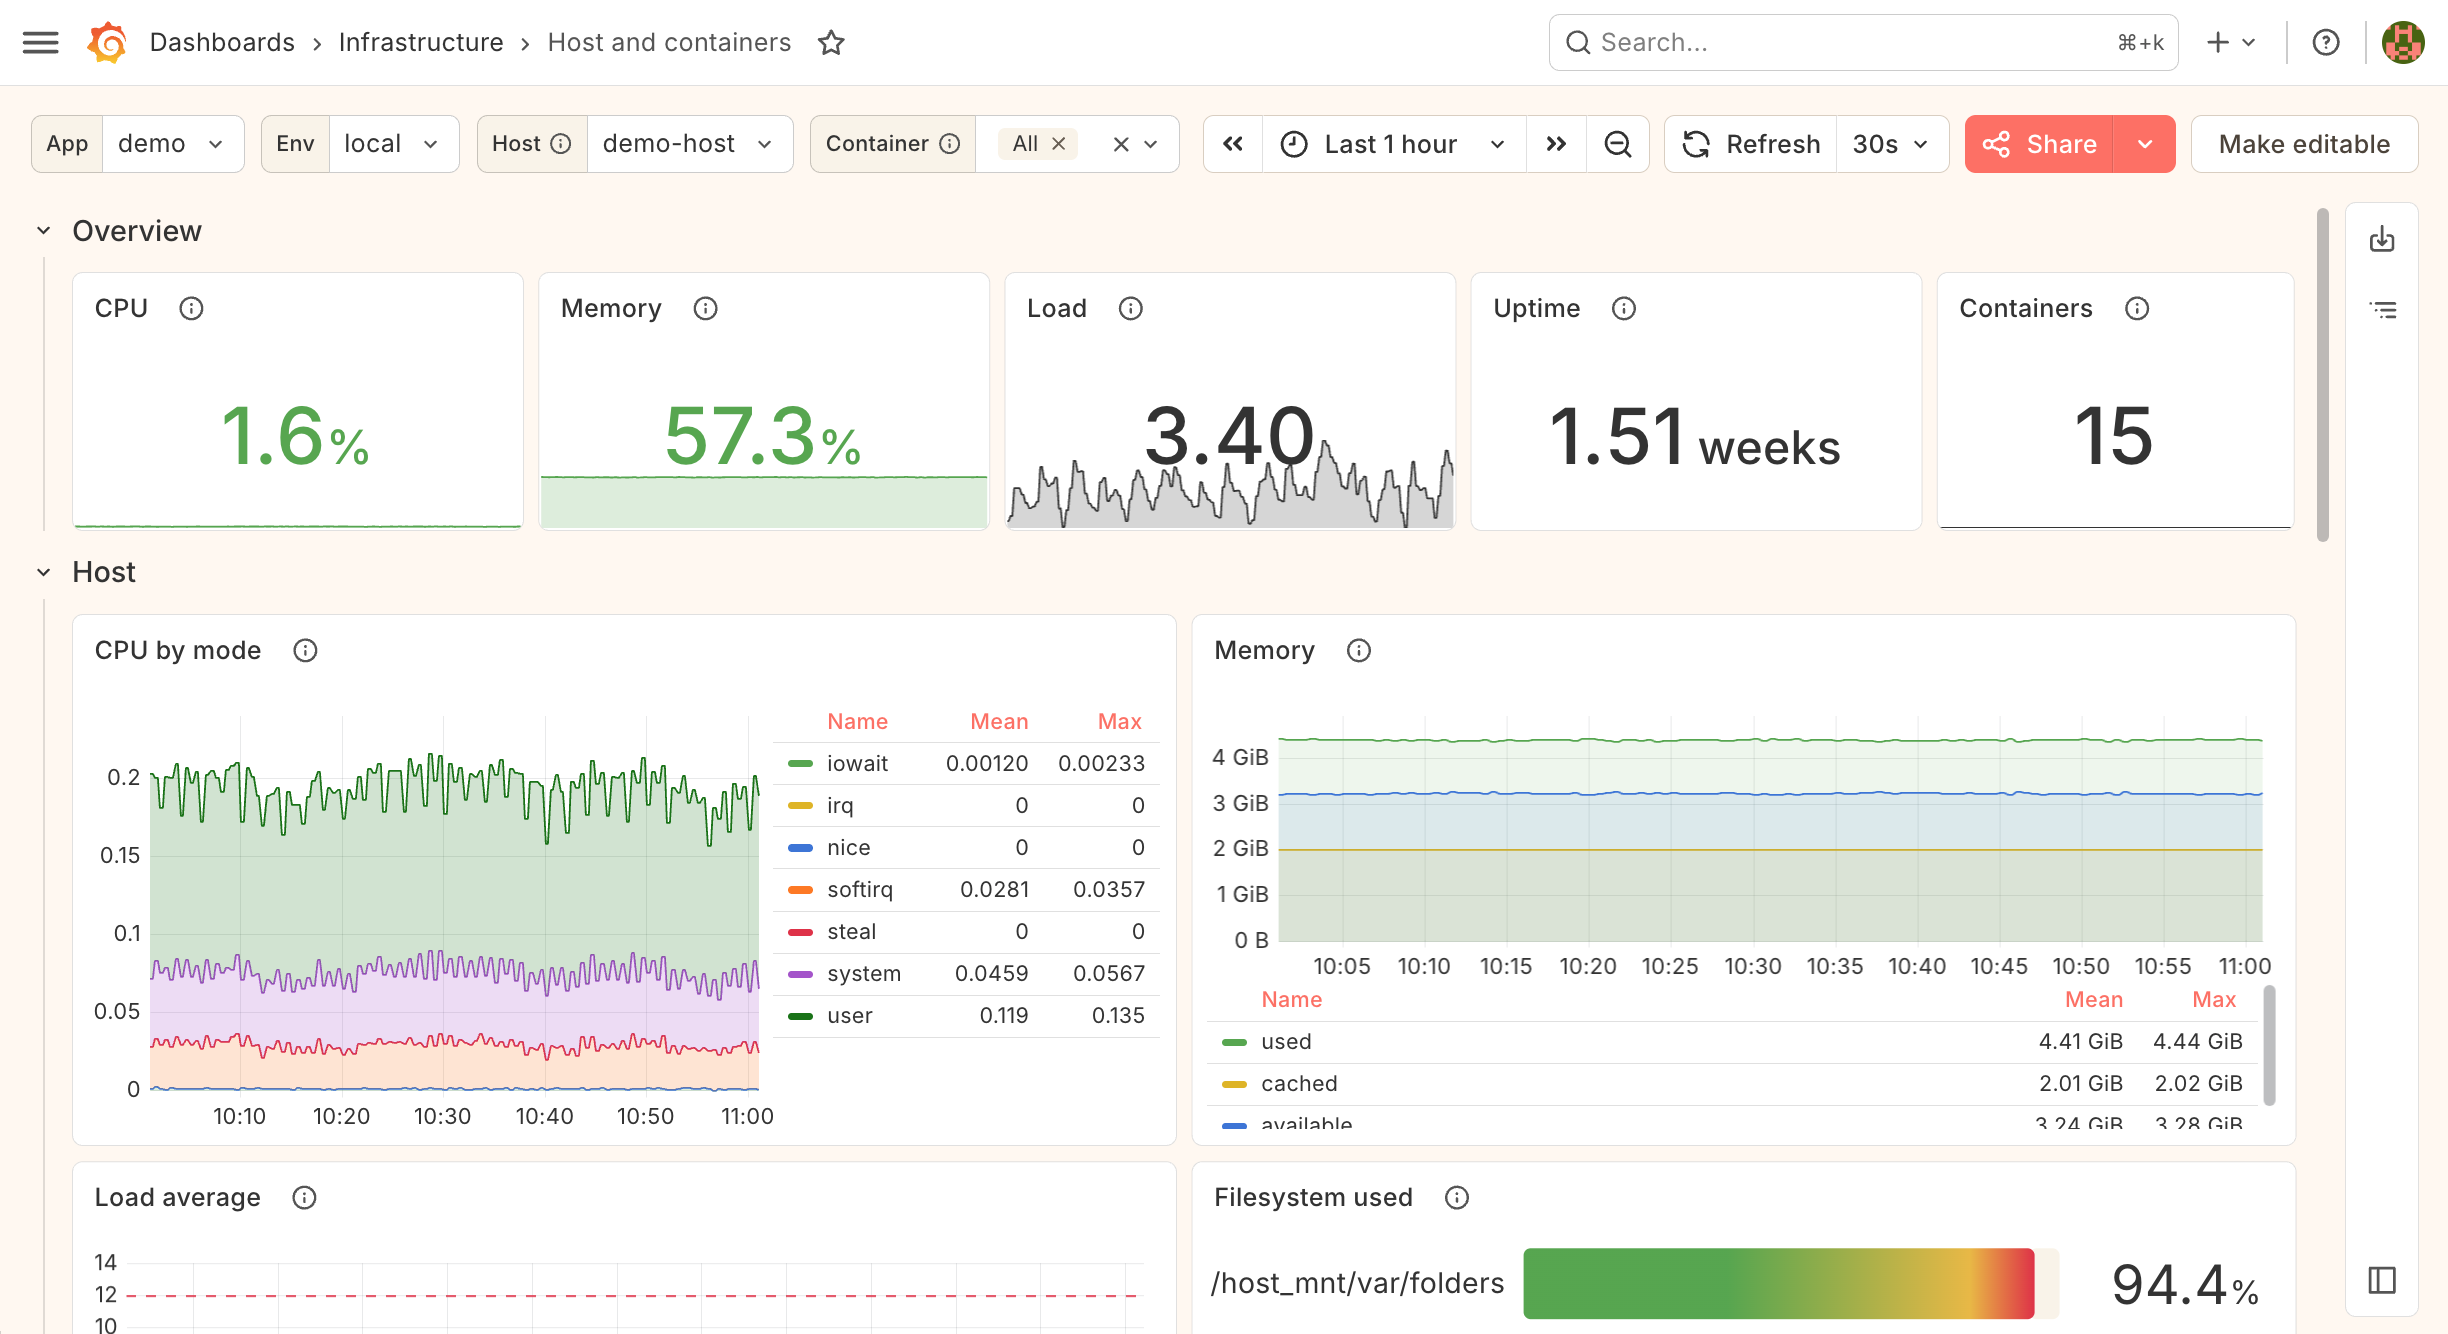This screenshot has width=2448, height=1334.
Task: Show info for Load average panel
Action: (304, 1197)
